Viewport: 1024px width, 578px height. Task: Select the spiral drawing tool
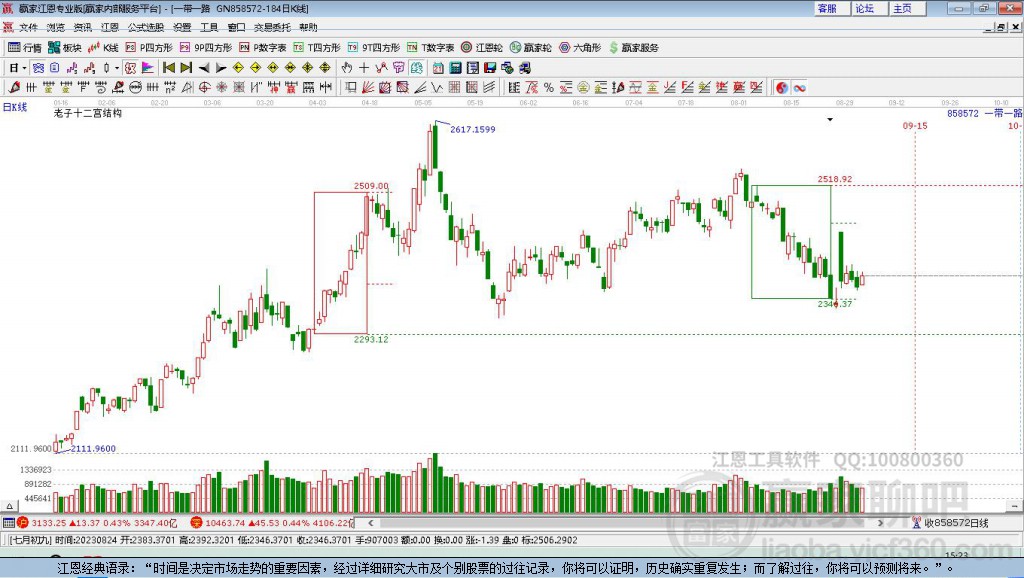coord(101,87)
